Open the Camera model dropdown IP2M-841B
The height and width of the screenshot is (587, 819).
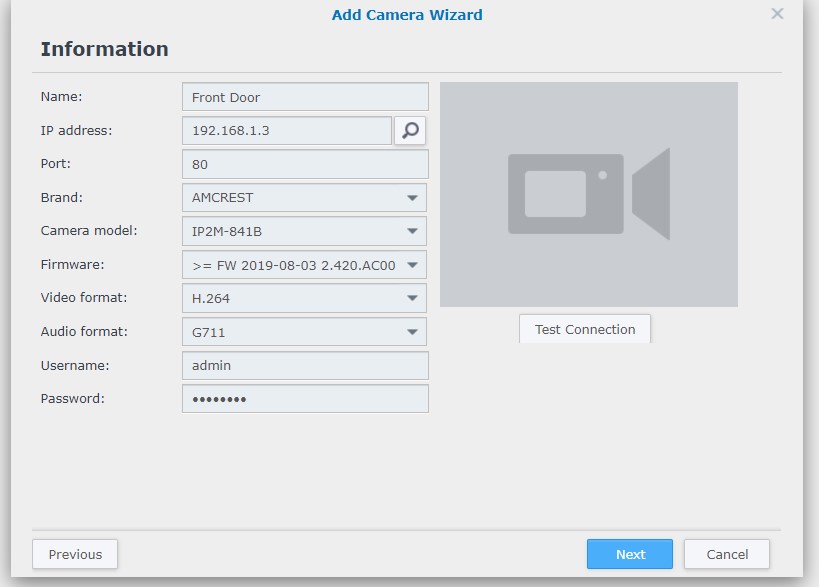tap(305, 231)
